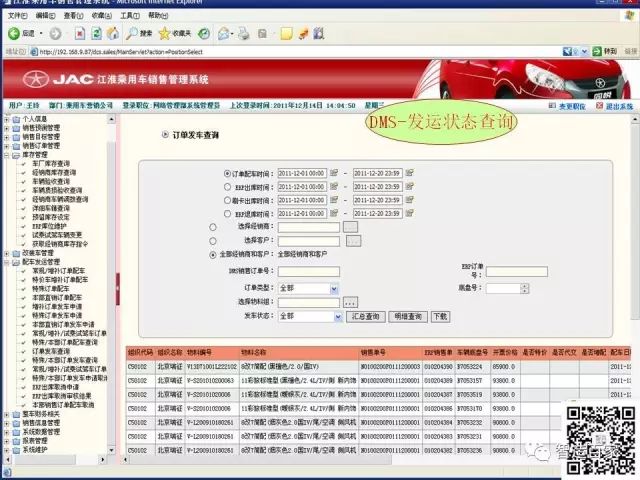Click the browse button beside 选择经销商
The image size is (640, 480).
coord(351,227)
